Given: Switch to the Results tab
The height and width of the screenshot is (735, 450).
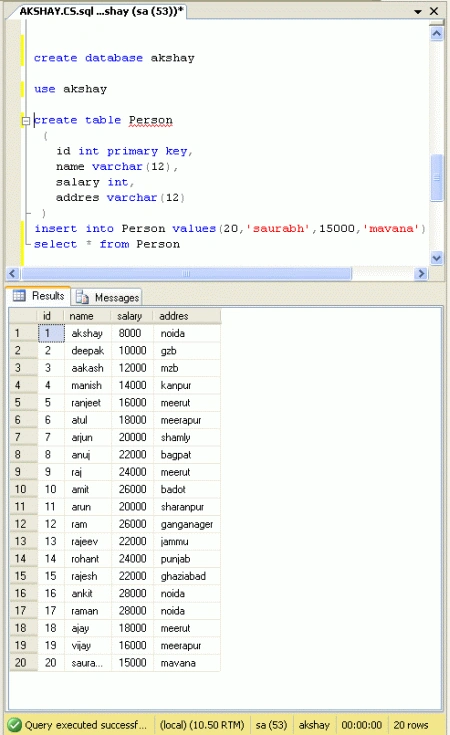Looking at the screenshot, I should [x=38, y=296].
